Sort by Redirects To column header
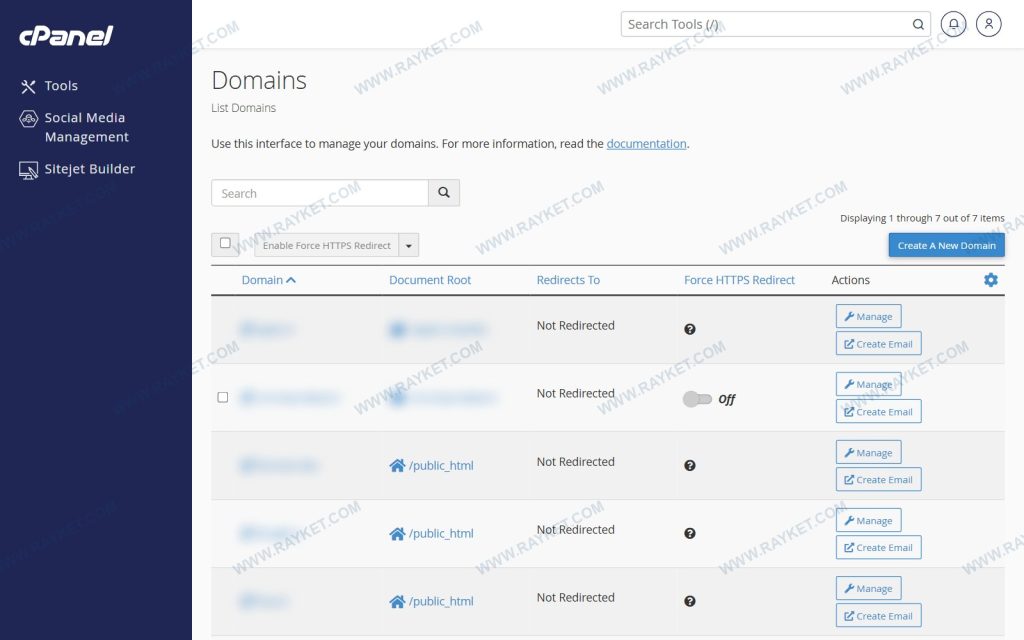This screenshot has height=640, width=1024. [x=568, y=280]
